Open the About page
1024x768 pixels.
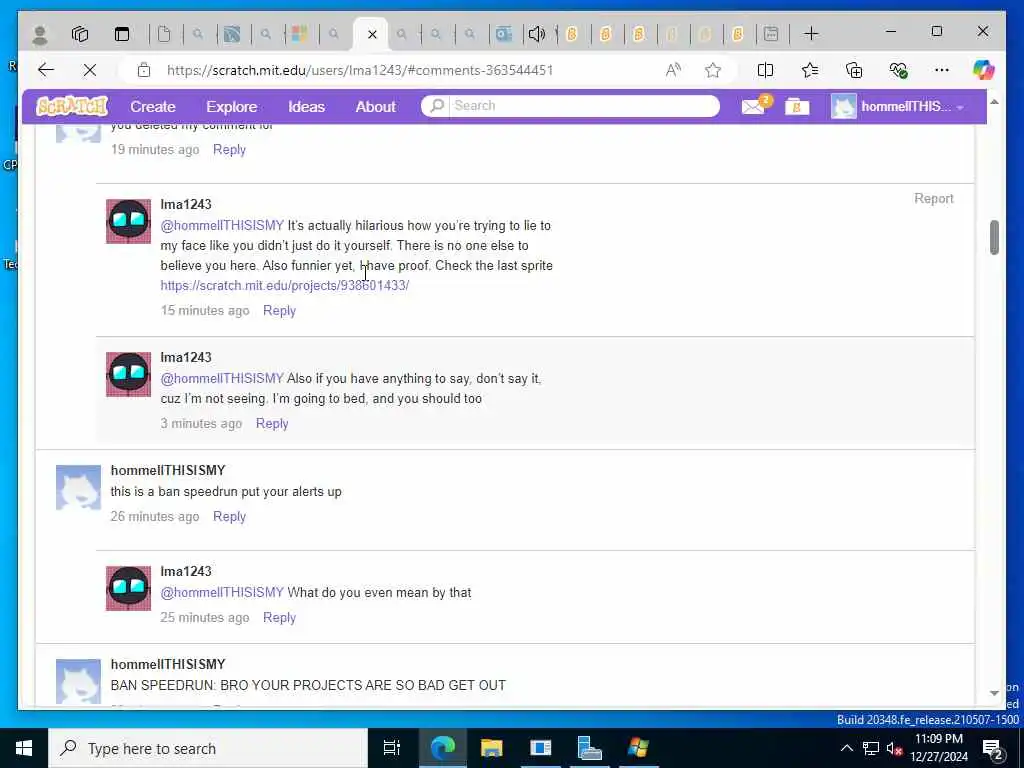[x=376, y=106]
